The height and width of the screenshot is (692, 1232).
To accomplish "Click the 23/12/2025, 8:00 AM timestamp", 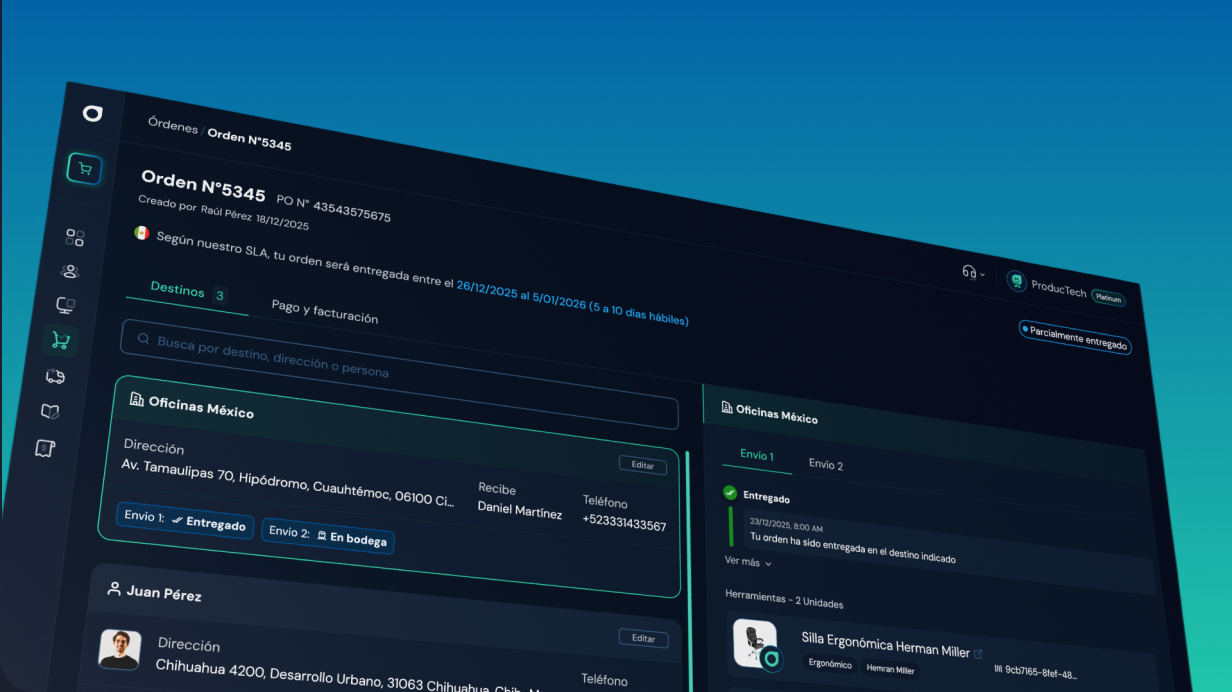I will 787,525.
